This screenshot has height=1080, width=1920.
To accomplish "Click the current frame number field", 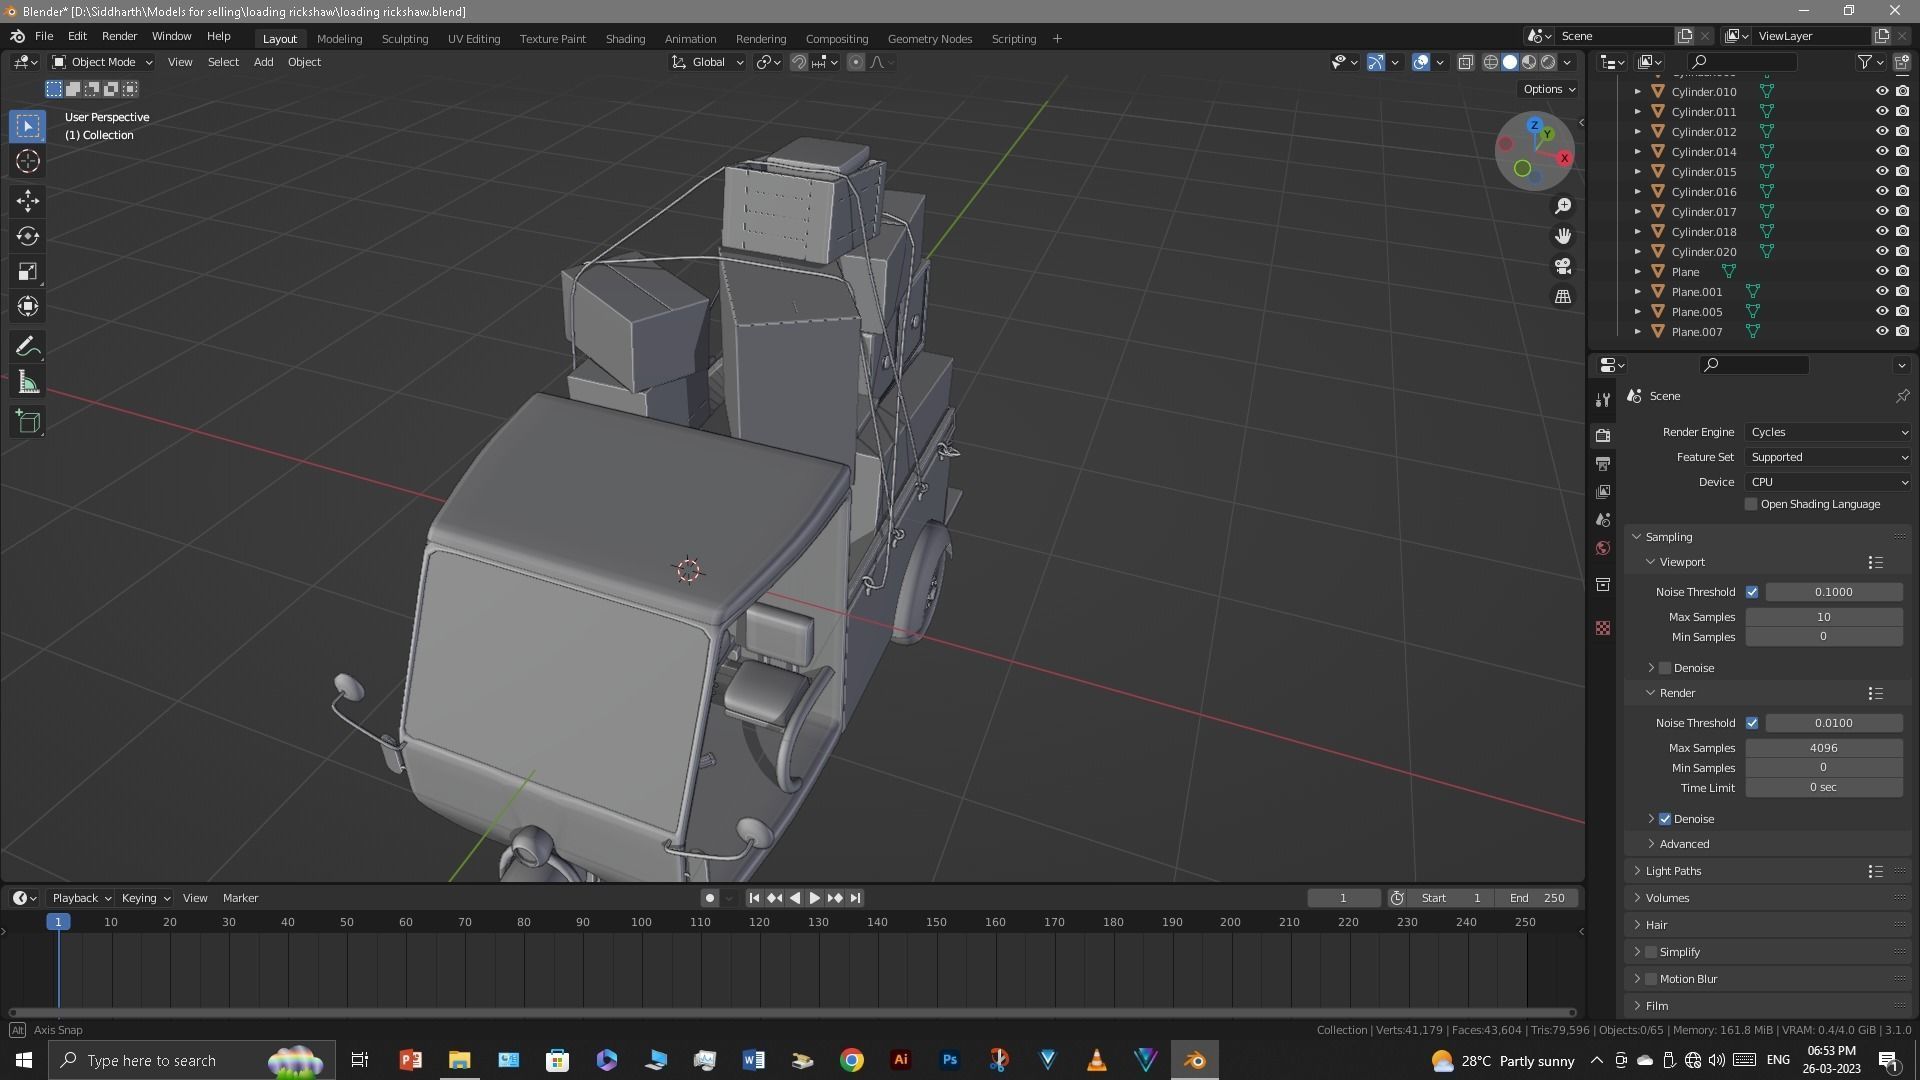I will 1343,898.
